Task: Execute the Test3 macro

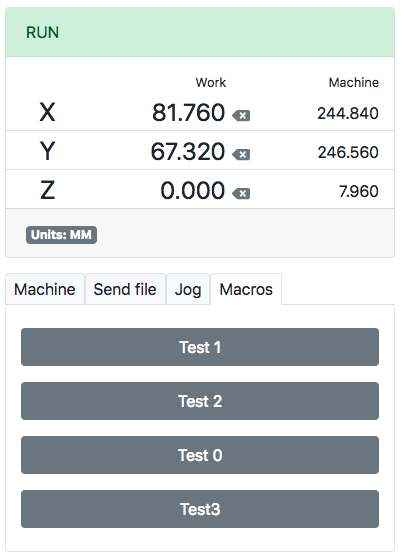Action: 200,509
